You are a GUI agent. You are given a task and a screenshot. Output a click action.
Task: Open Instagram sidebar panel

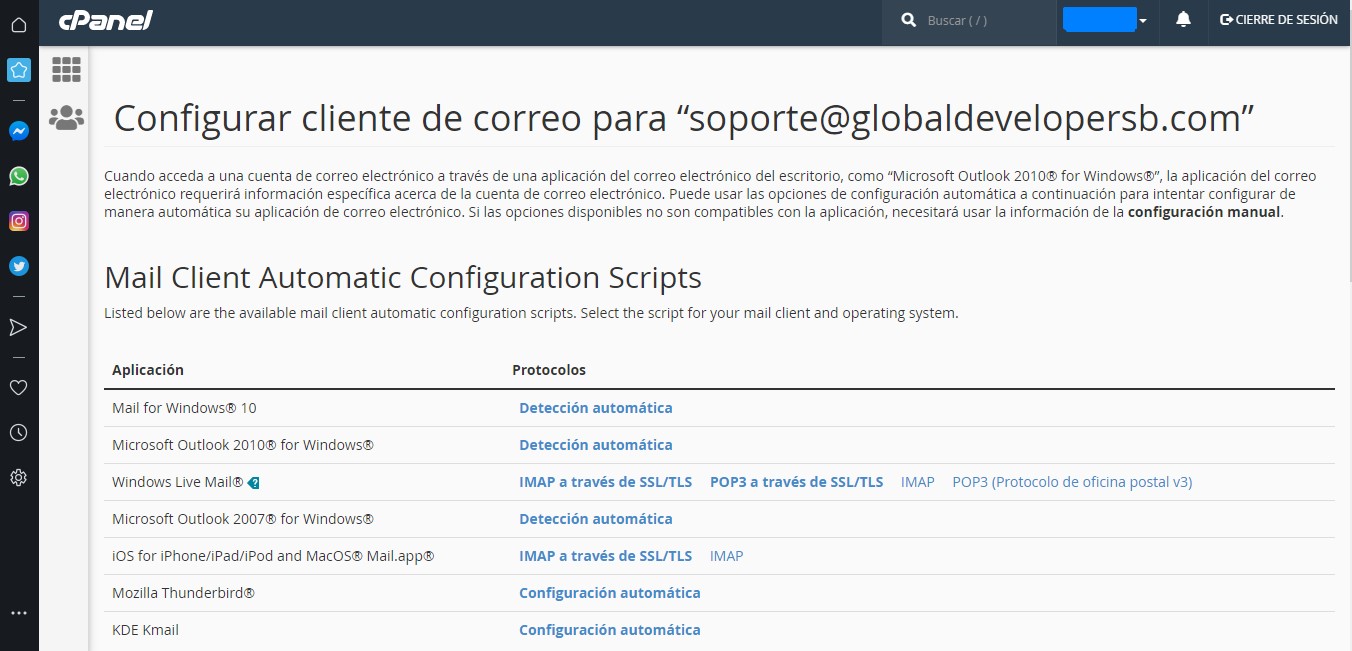click(x=18, y=221)
